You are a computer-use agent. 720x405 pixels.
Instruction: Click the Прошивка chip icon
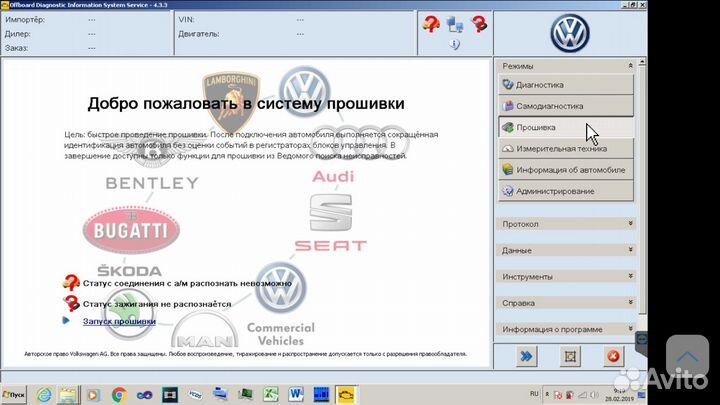coord(507,127)
